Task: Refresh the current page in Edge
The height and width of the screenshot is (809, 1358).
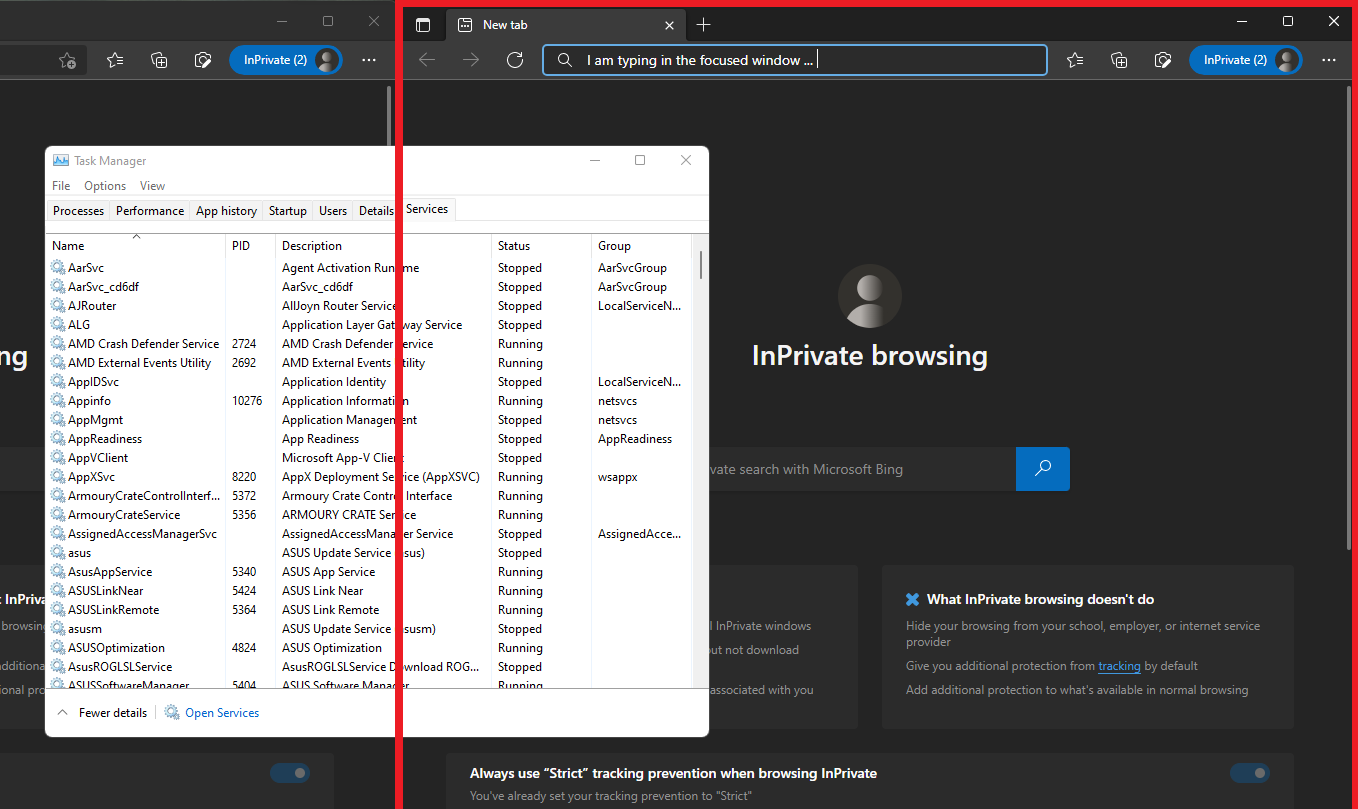Action: (514, 59)
